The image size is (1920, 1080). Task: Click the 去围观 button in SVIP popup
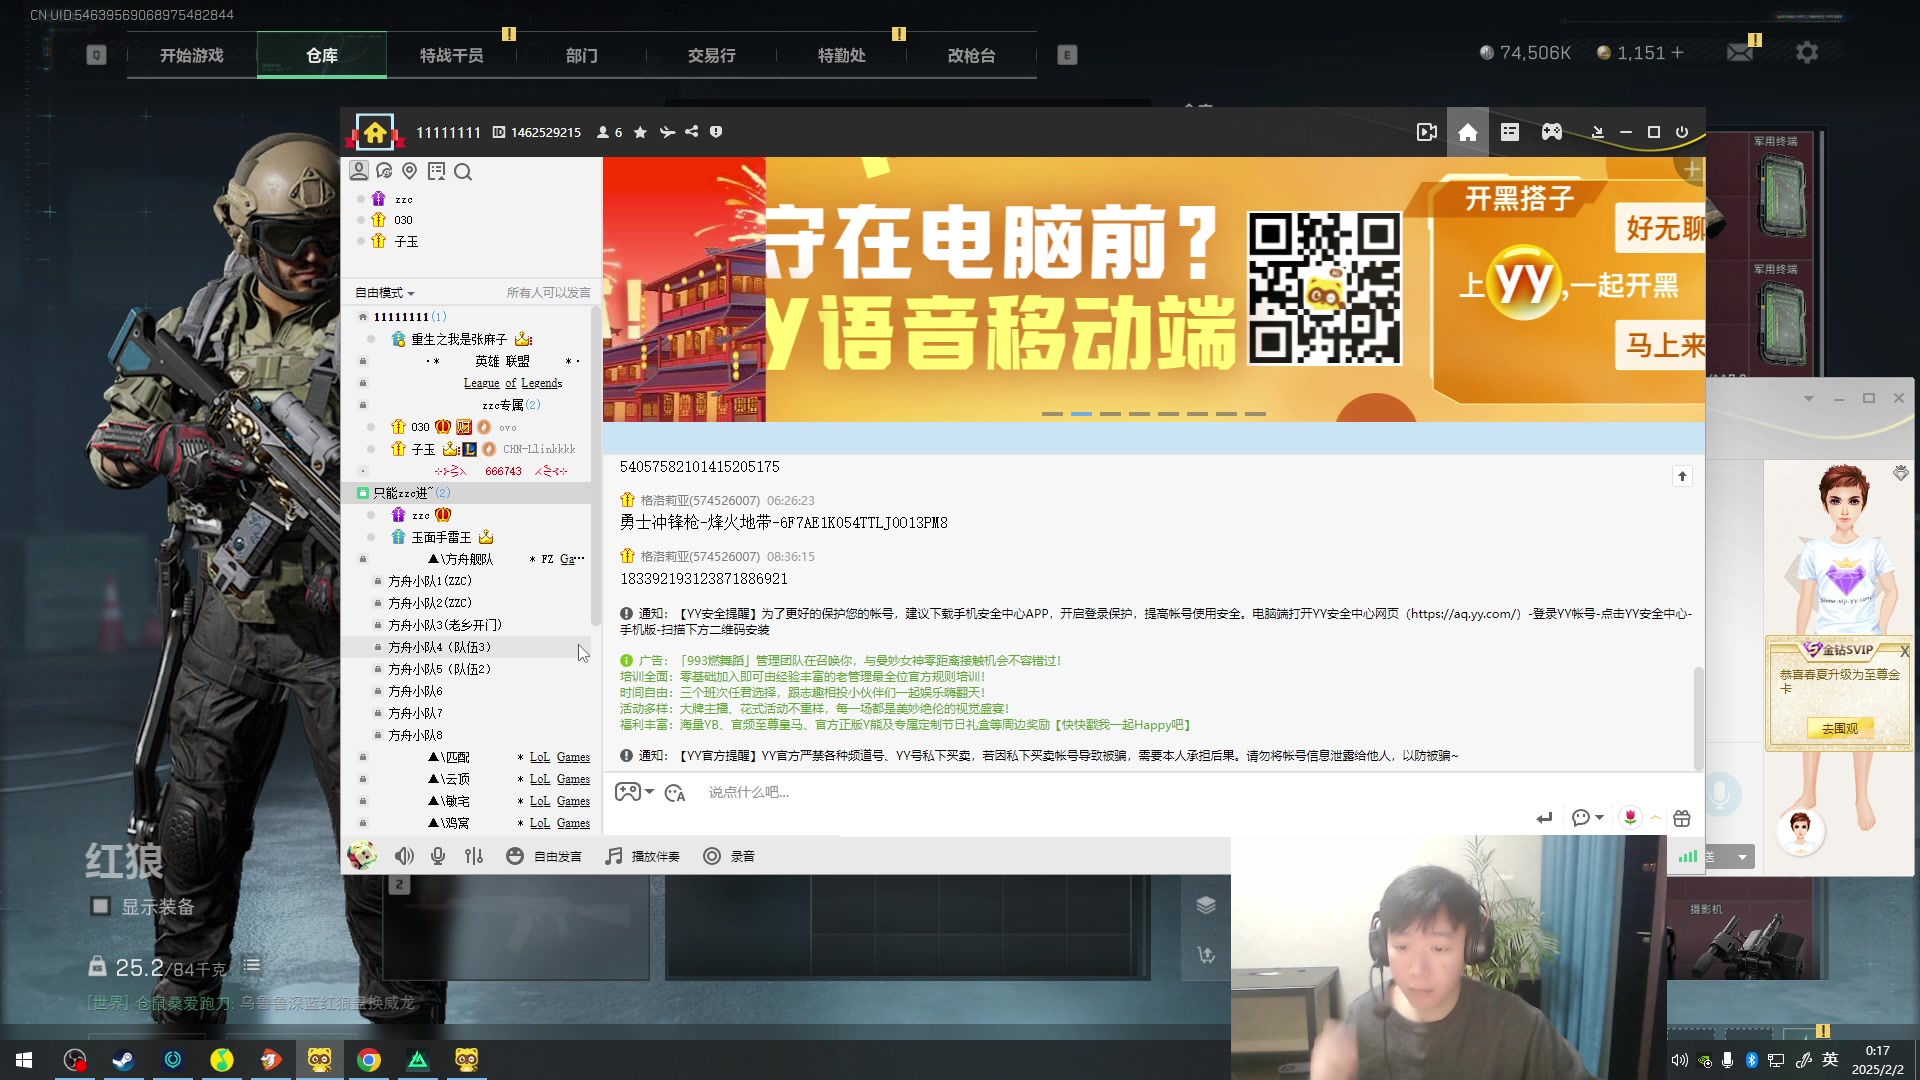1840,728
